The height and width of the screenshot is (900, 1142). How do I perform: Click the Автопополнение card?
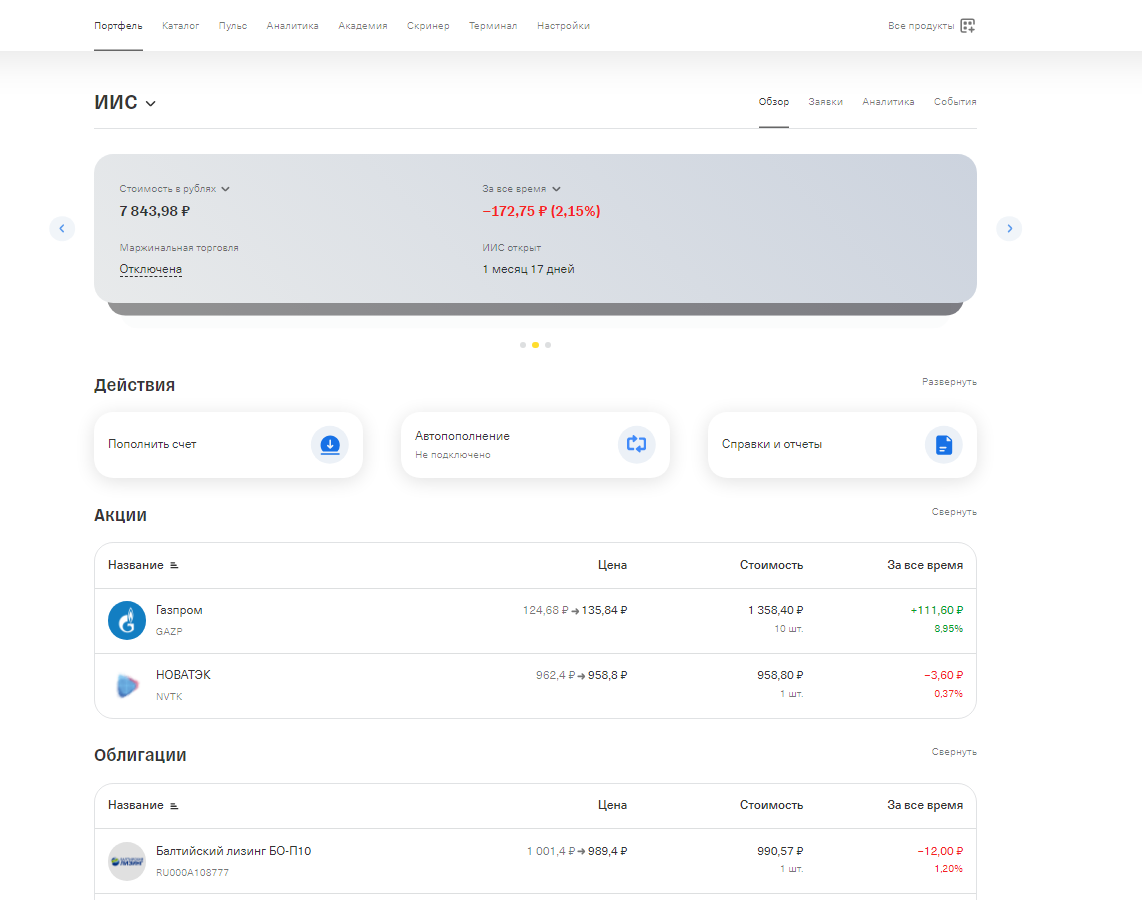pyautogui.click(x=535, y=445)
